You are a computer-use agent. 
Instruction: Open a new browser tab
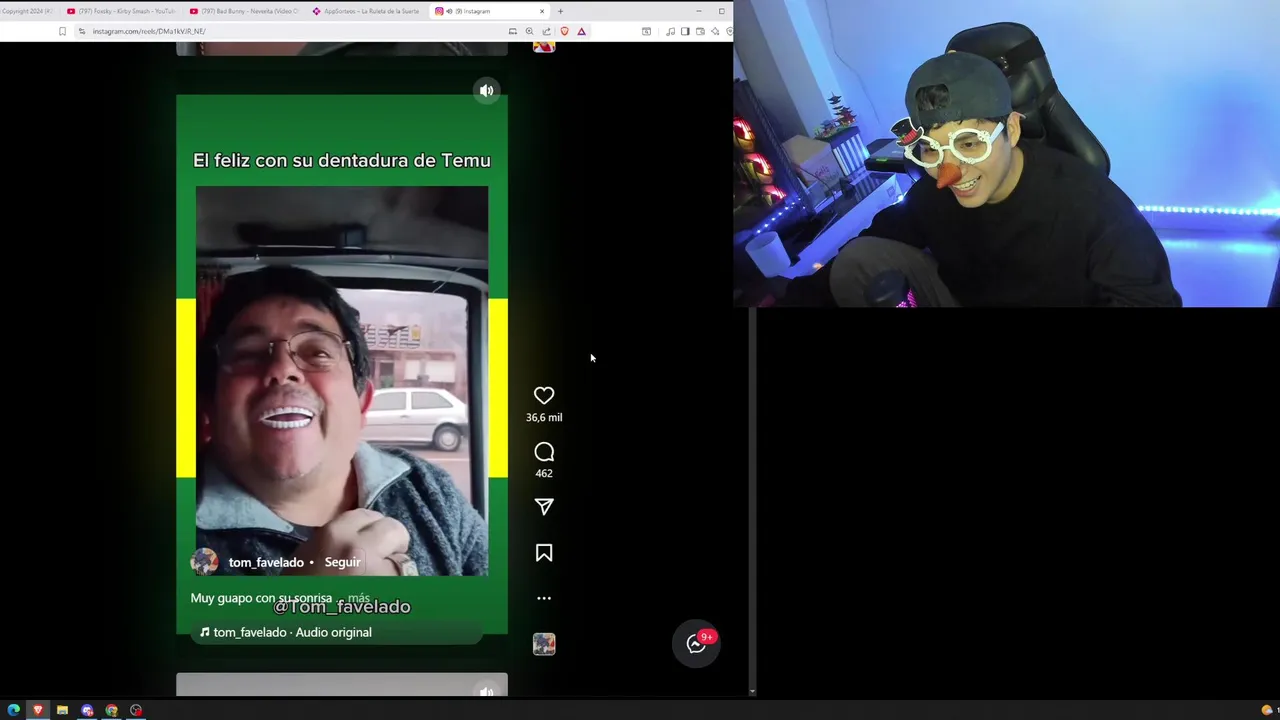coord(560,11)
